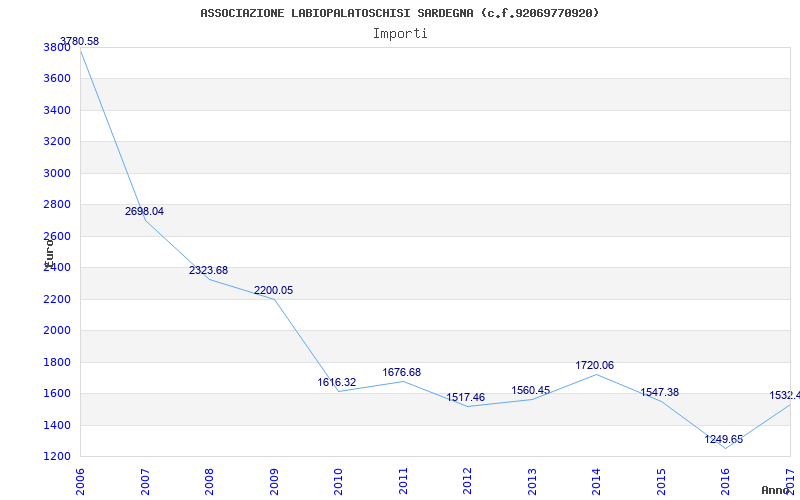Select the 2010 tick on the year axis
Image resolution: width=800 pixels, height=500 pixels.
pos(338,479)
